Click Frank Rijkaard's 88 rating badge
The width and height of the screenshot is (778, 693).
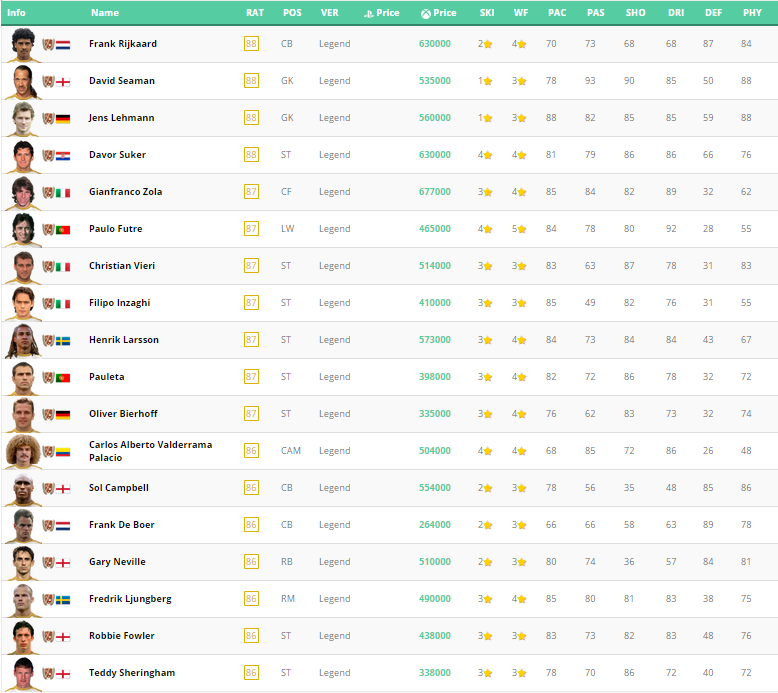click(x=252, y=44)
